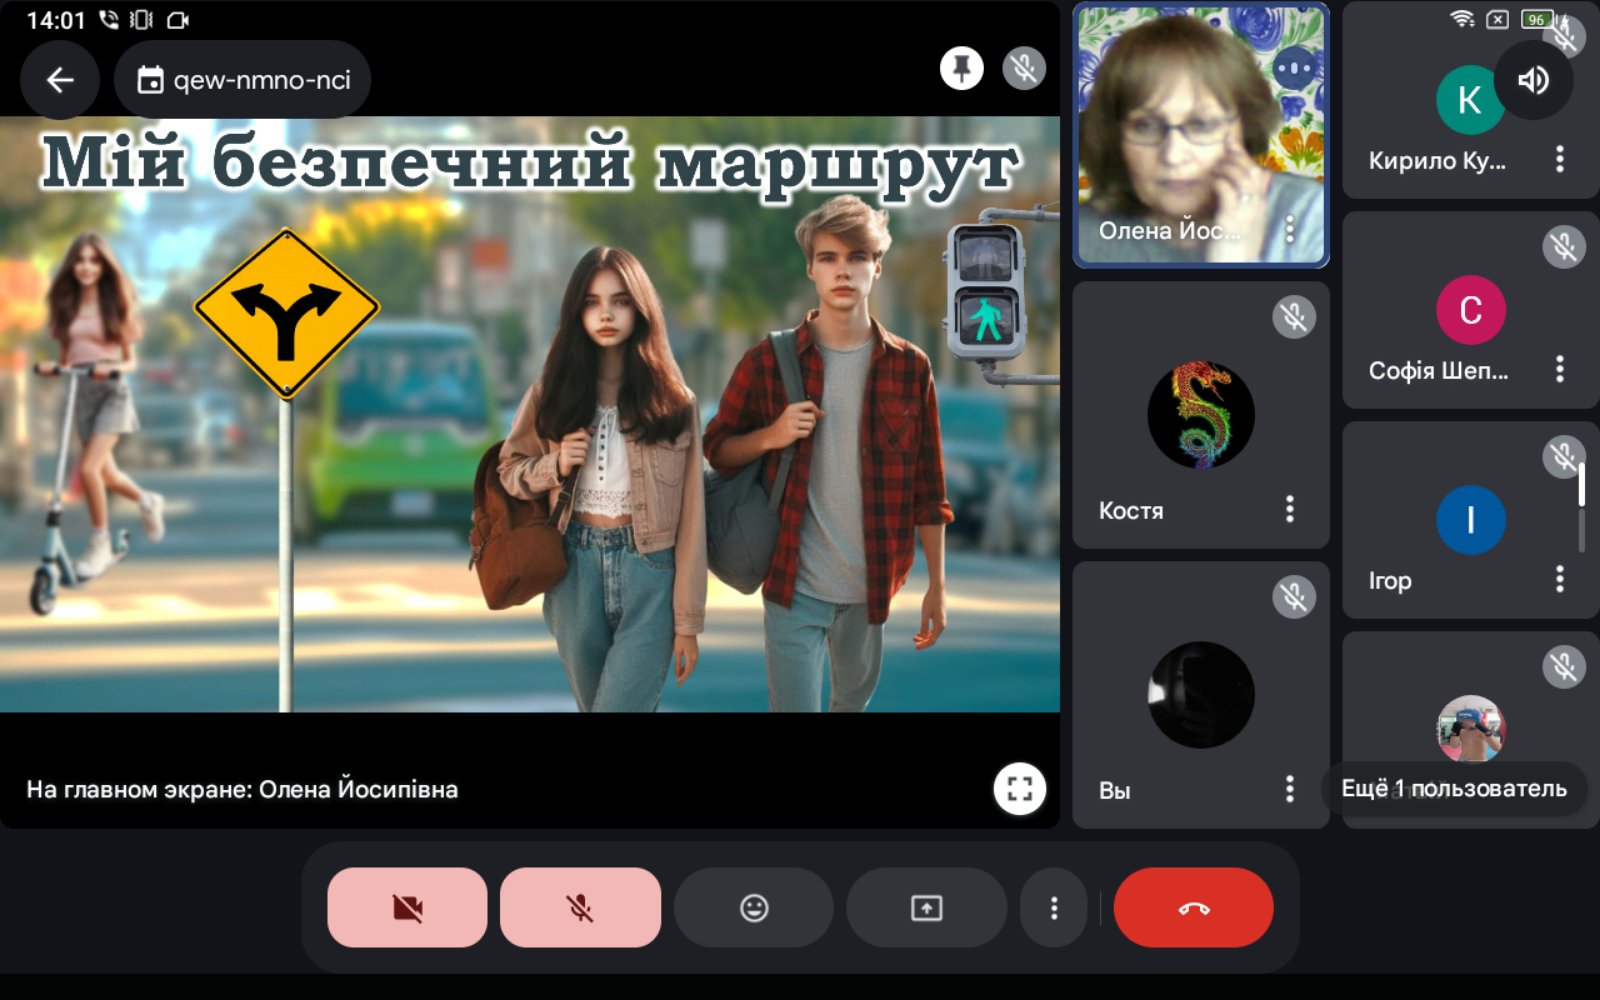Click Кирило's green K avatar
This screenshot has height=1000, width=1600.
[1470, 100]
